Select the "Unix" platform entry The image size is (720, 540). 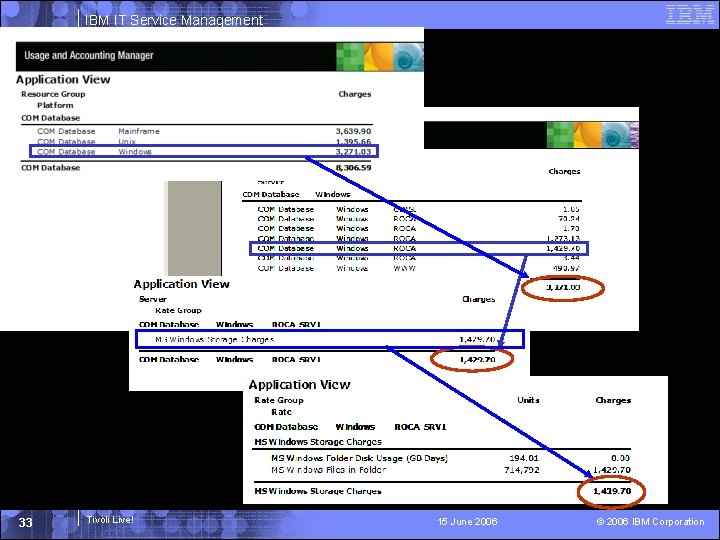click(x=127, y=141)
